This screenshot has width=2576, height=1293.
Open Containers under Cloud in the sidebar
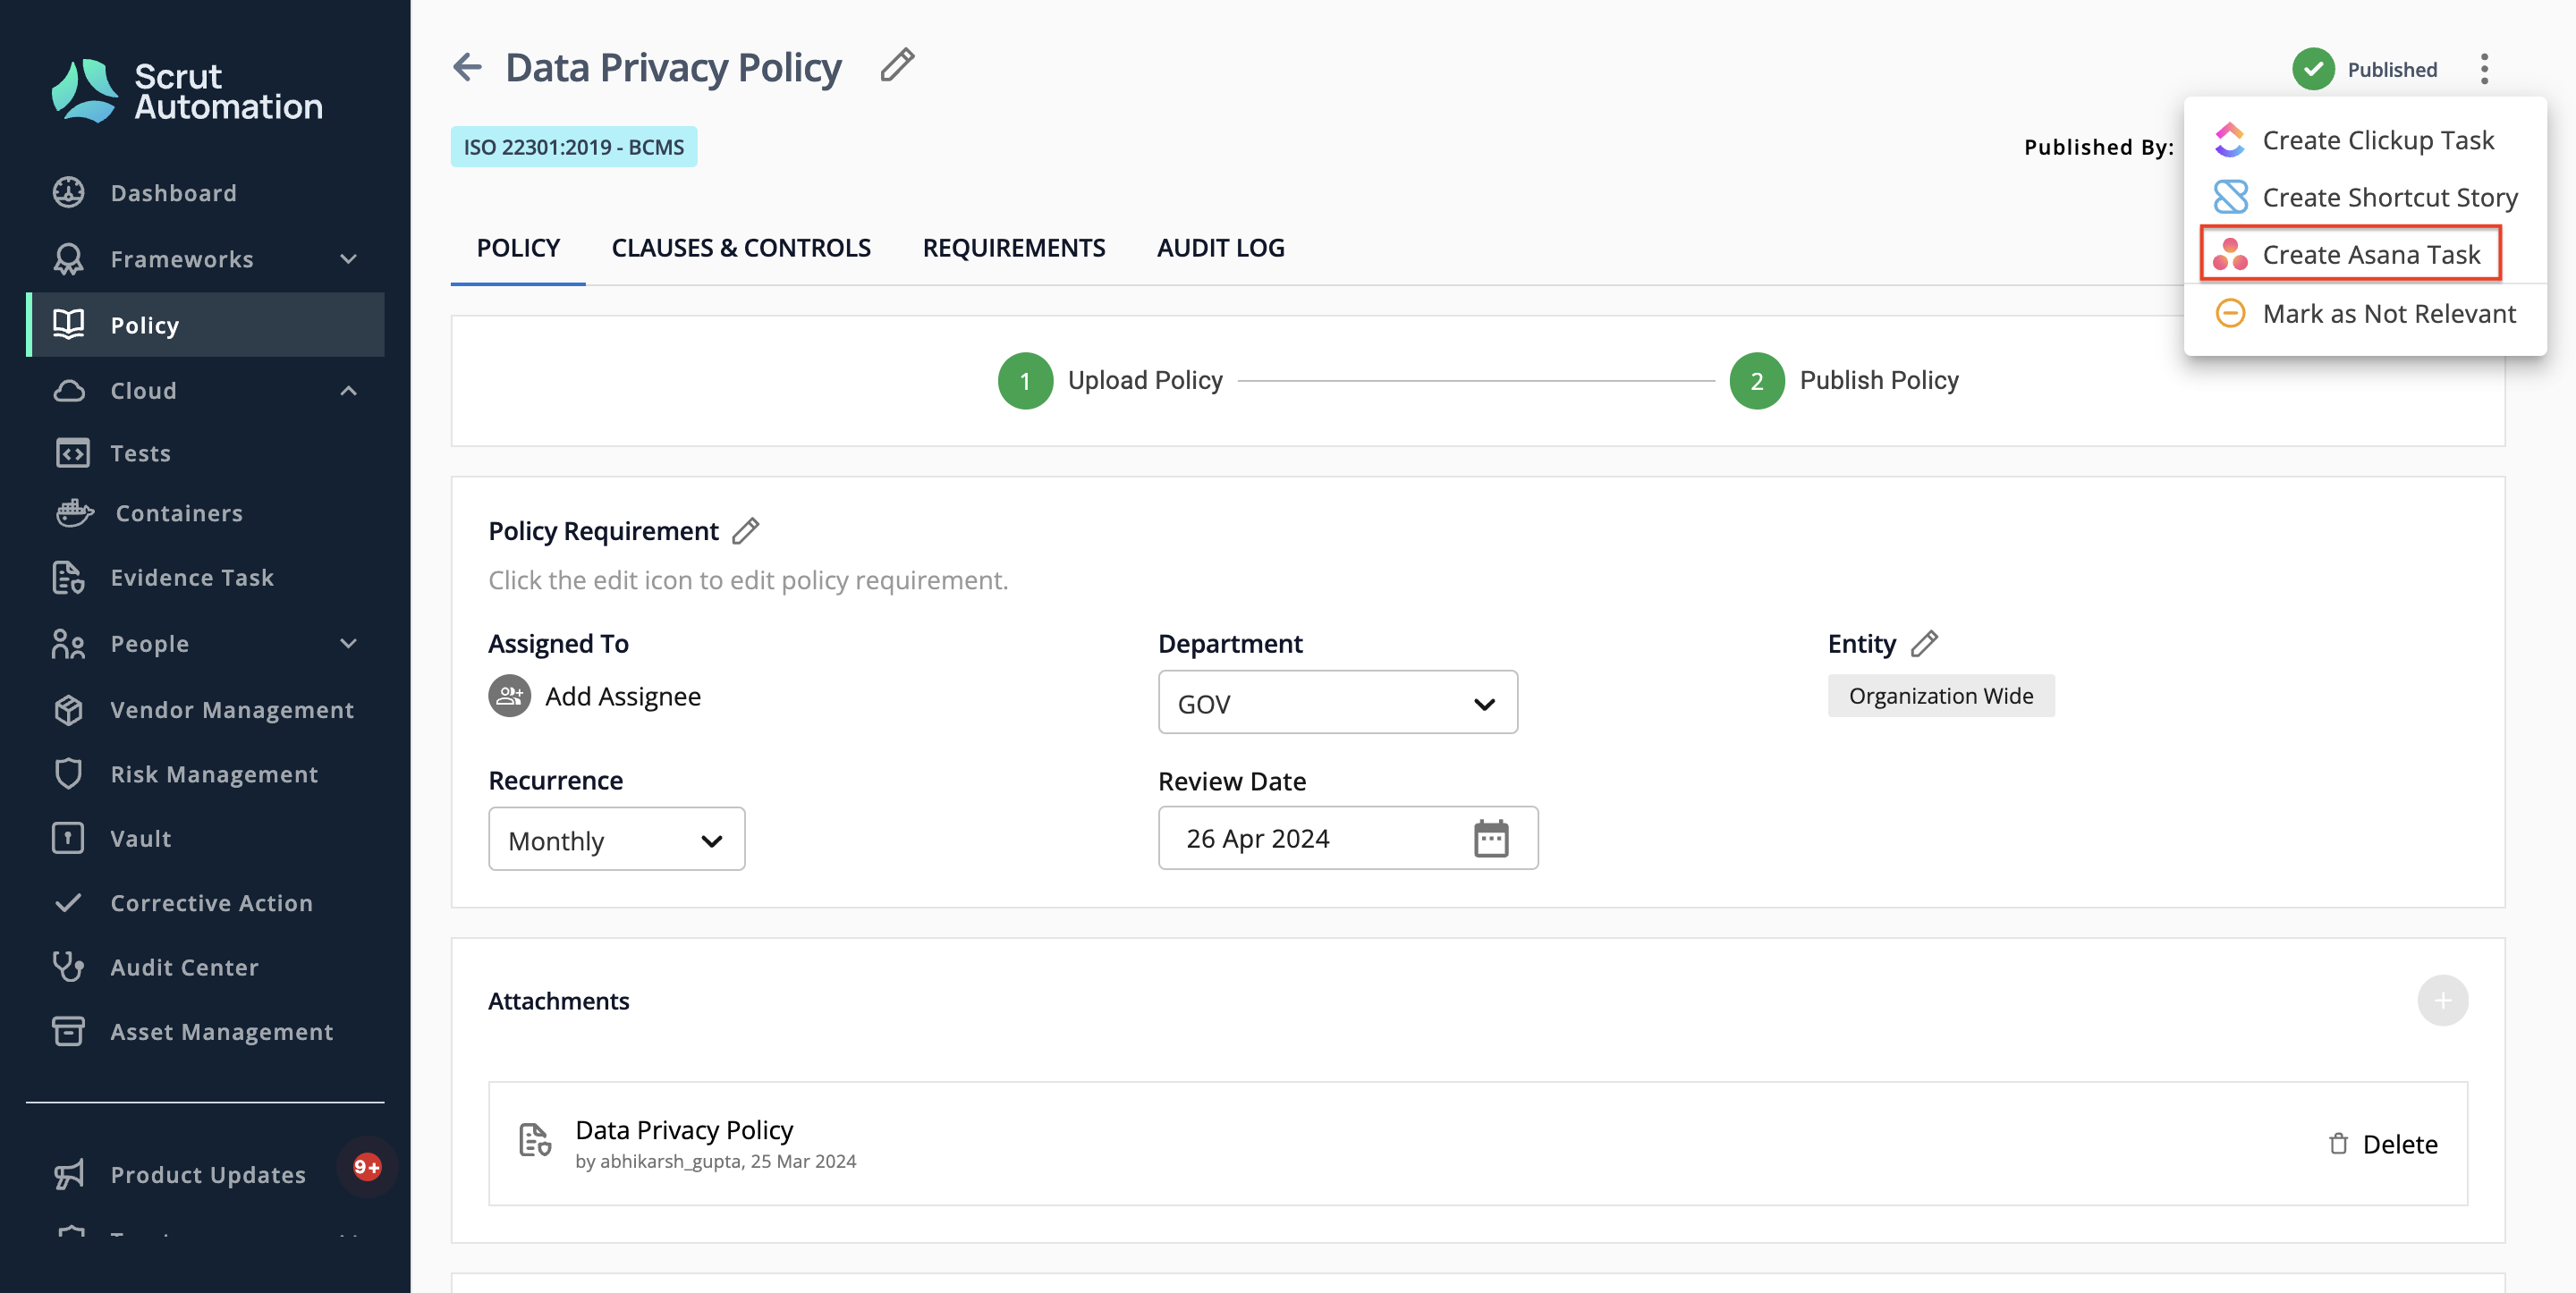(179, 513)
